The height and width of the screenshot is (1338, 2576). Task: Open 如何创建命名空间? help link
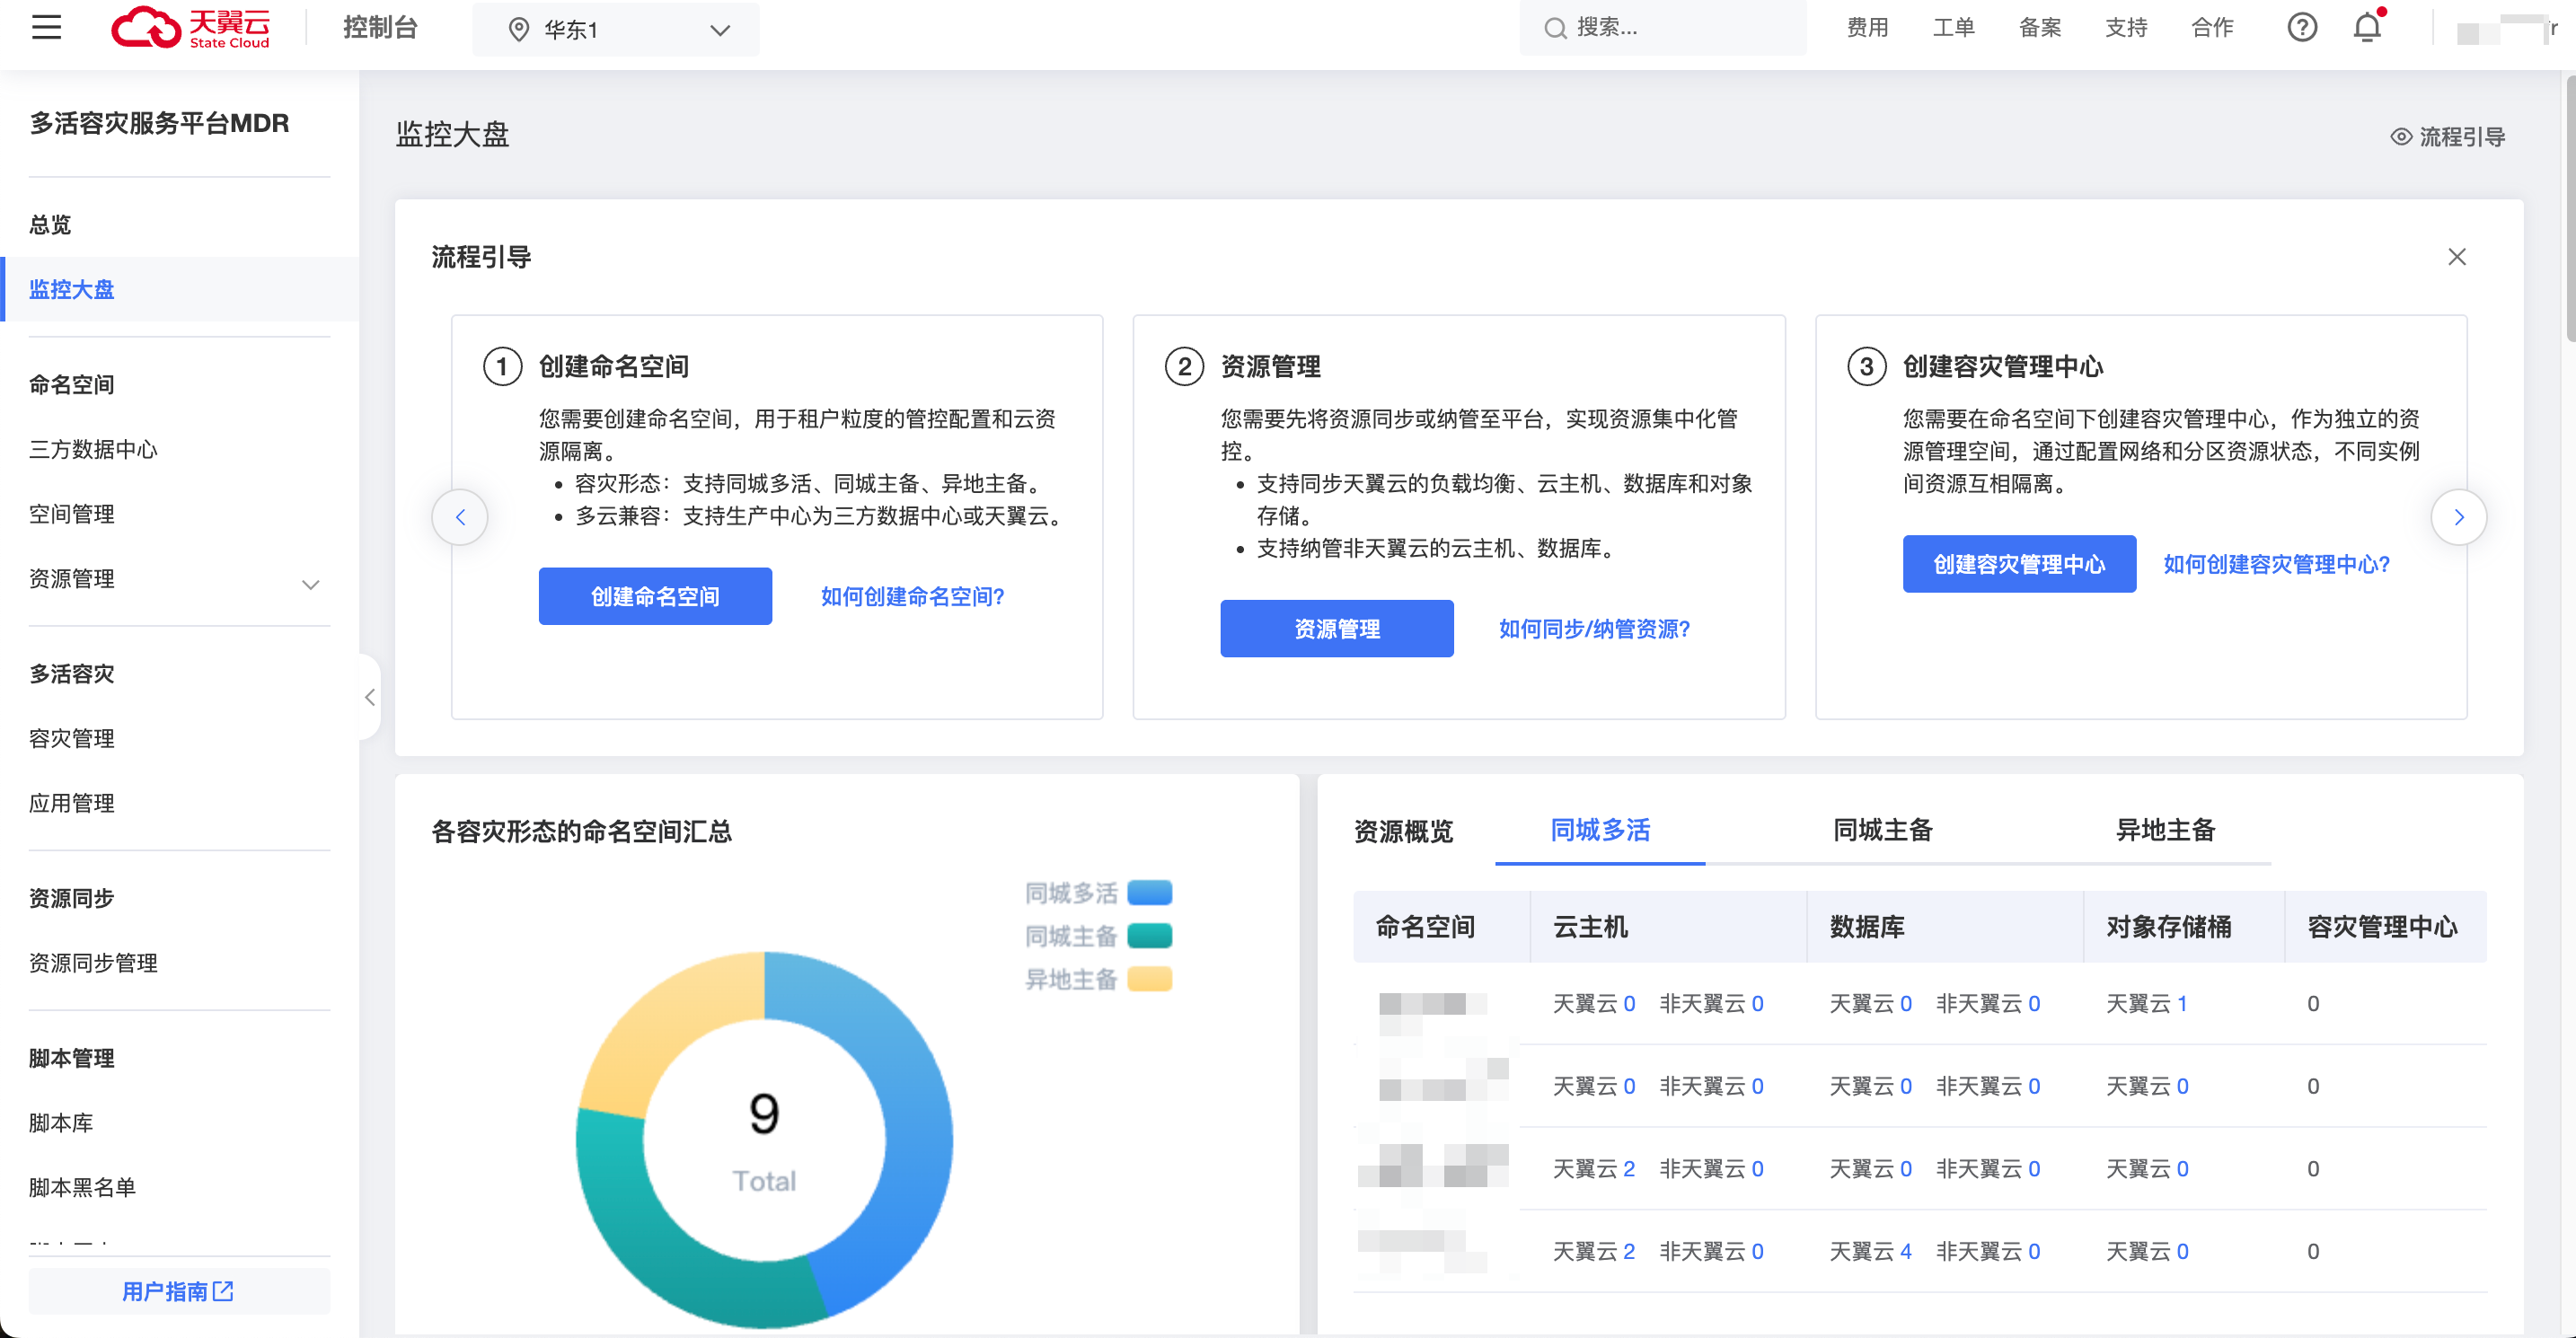pos(912,596)
